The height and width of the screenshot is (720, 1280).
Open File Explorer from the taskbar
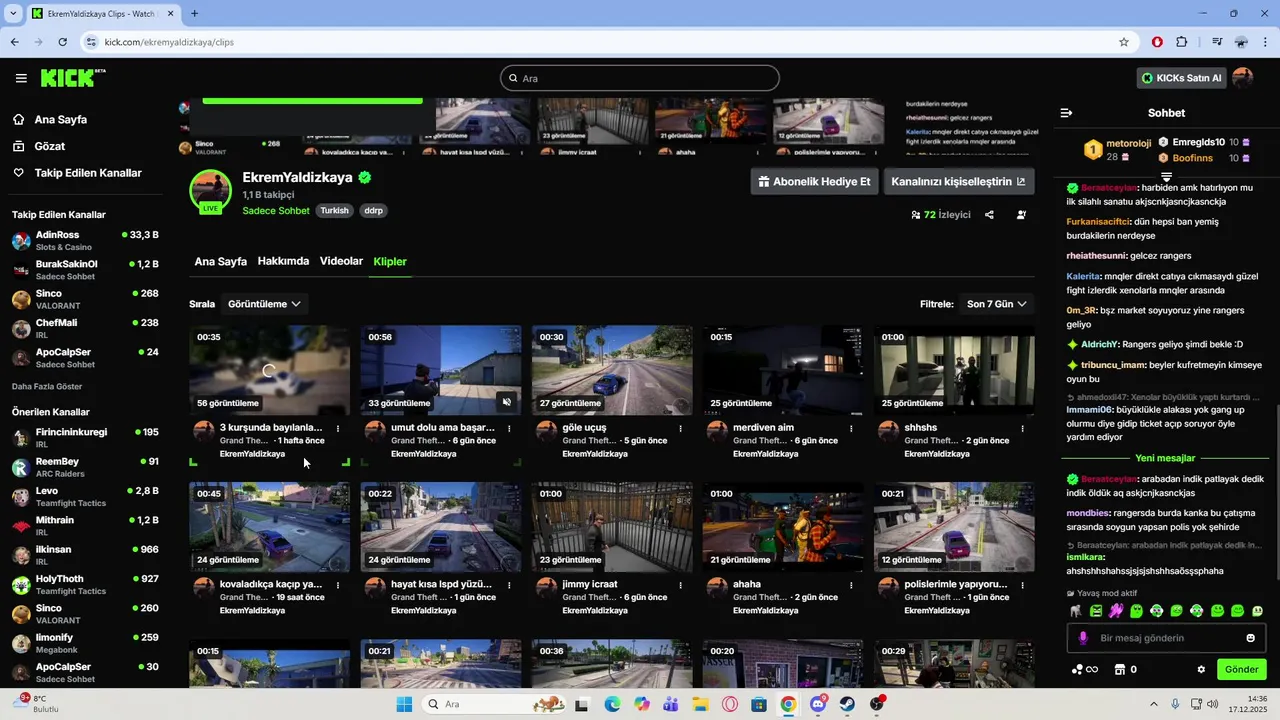pos(700,704)
